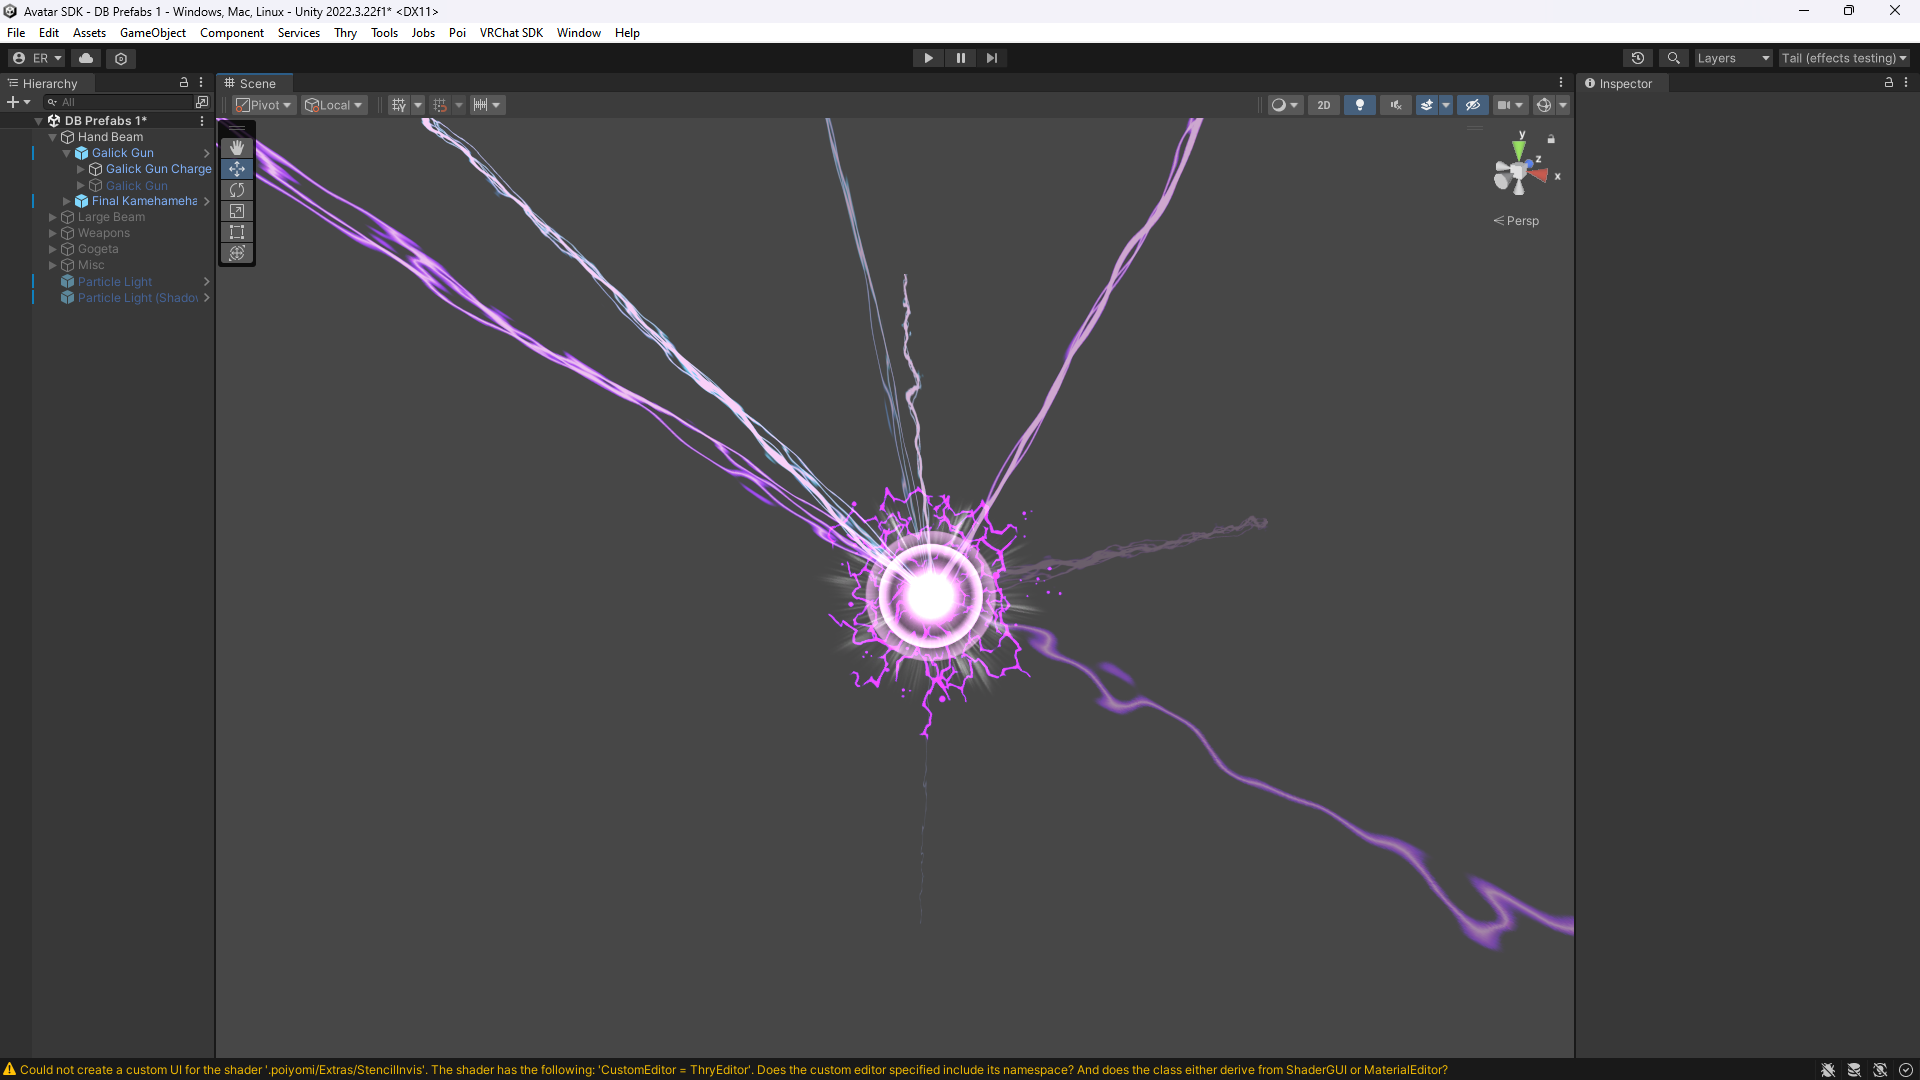Screen dimensions: 1920x1080
Task: Collapse the Galick Gun prefab
Action: pyautogui.click(x=67, y=153)
